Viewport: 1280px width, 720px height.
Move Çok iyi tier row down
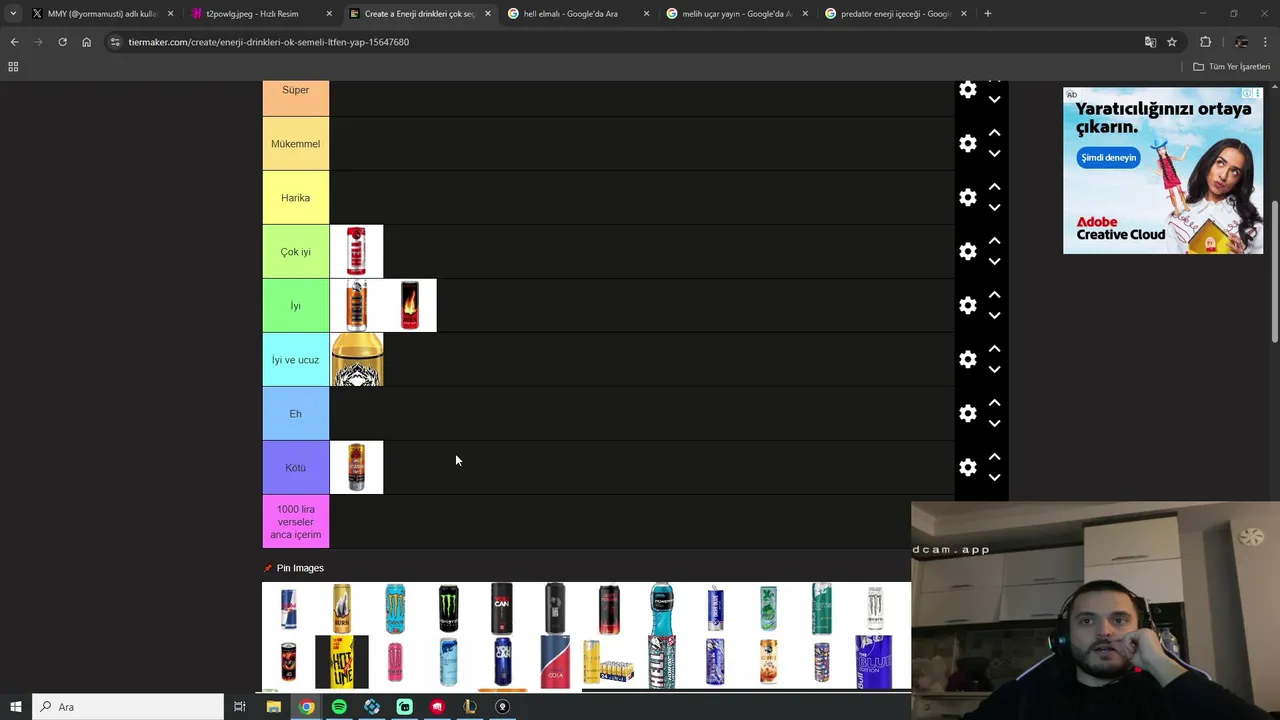[994, 262]
